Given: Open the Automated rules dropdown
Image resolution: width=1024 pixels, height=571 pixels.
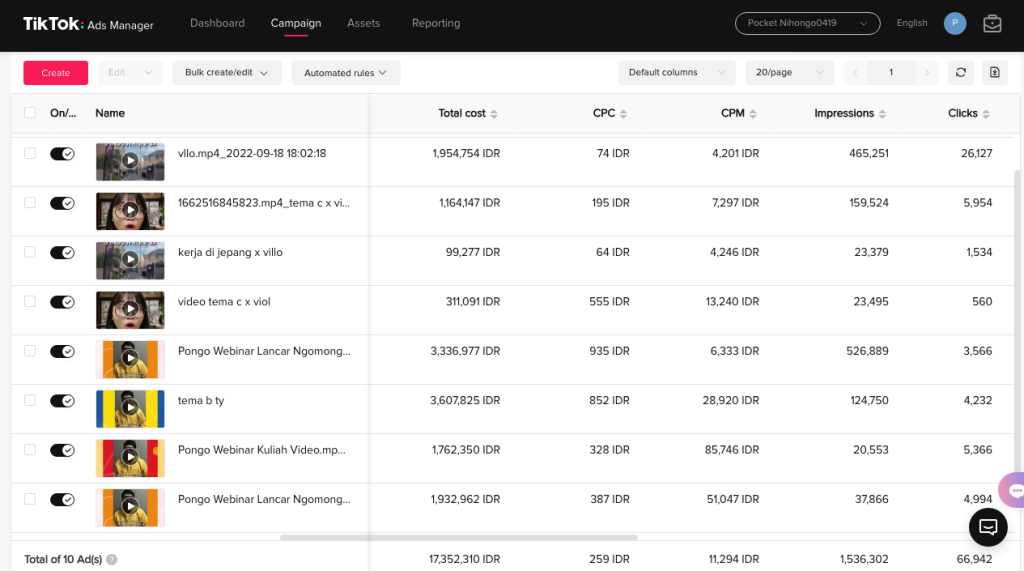Looking at the screenshot, I should [x=345, y=72].
